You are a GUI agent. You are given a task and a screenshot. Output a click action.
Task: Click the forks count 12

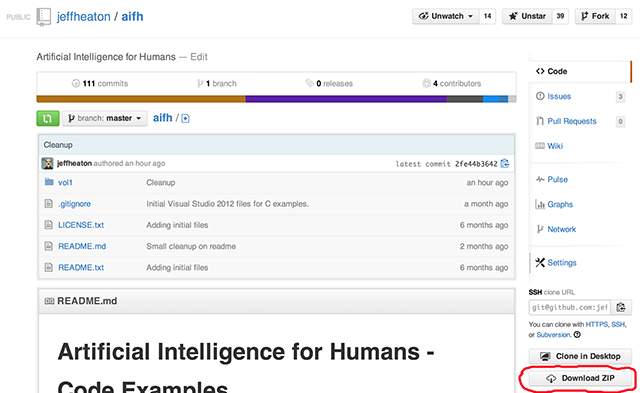[x=623, y=16]
